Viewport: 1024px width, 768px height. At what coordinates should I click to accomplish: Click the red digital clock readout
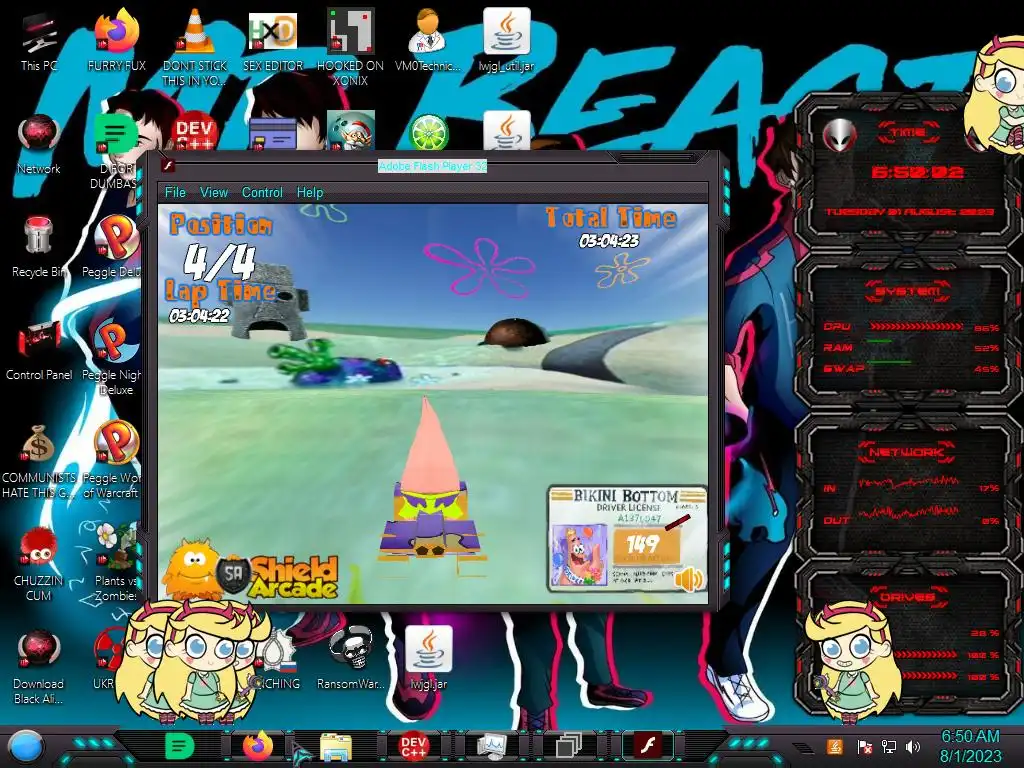click(x=917, y=172)
